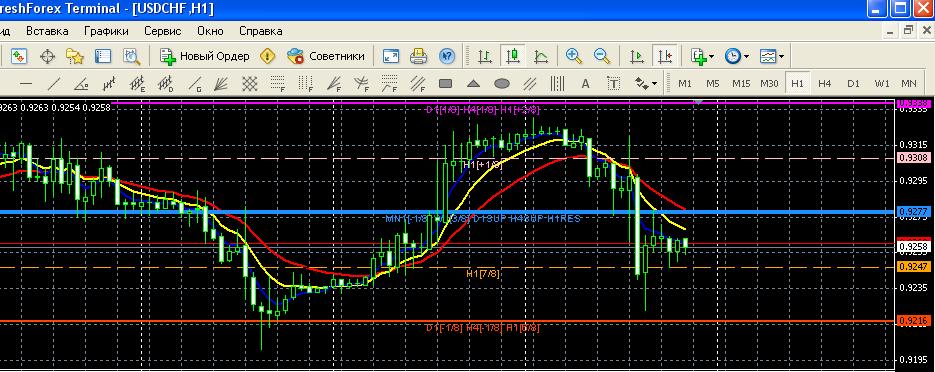Select the Fibonacci retracement tool
935x372 pixels.
click(277, 83)
